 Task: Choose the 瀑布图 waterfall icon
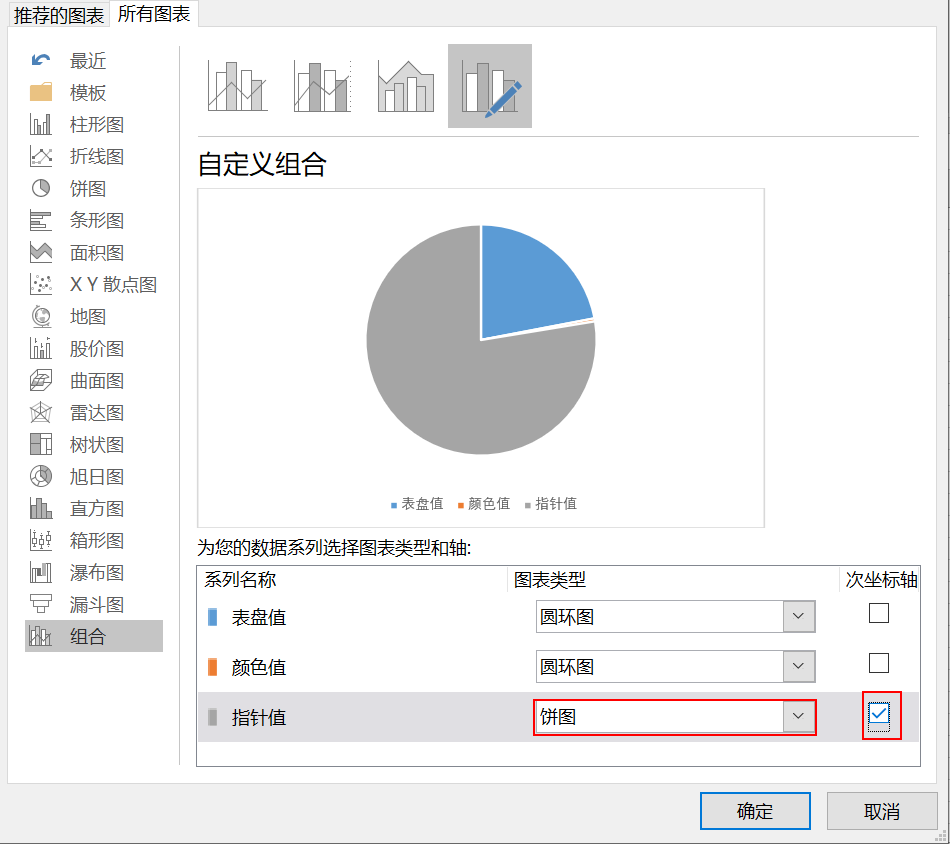pos(41,573)
